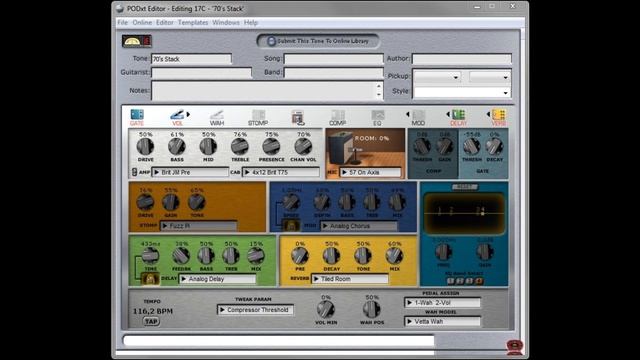Screen dimensions: 640x360
Task: Click the red telephone icon bottom right
Action: (x=515, y=347)
